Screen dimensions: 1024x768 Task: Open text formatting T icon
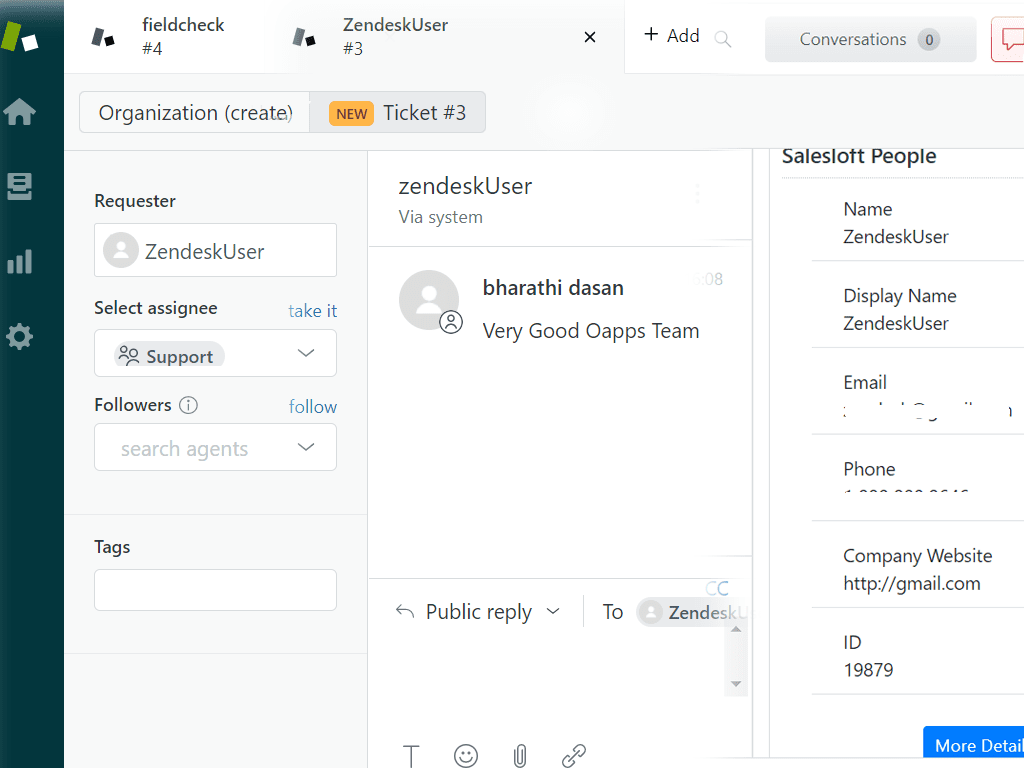(411, 756)
